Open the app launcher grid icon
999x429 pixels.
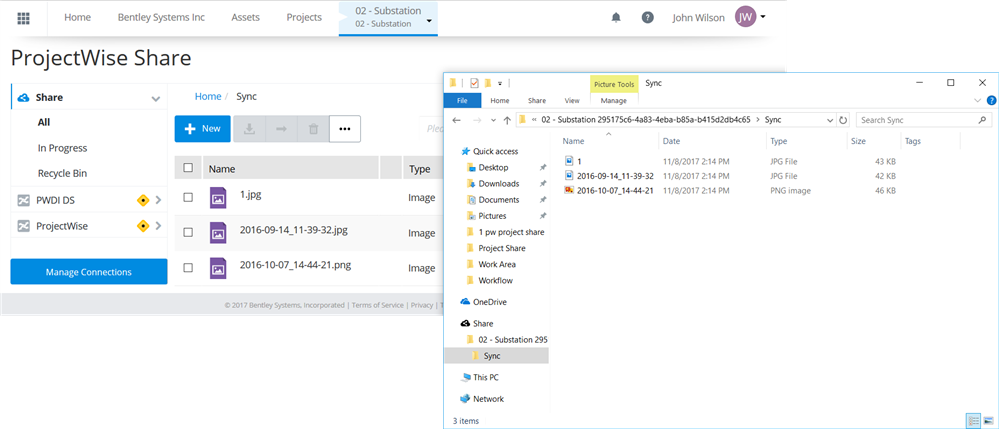[x=24, y=18]
